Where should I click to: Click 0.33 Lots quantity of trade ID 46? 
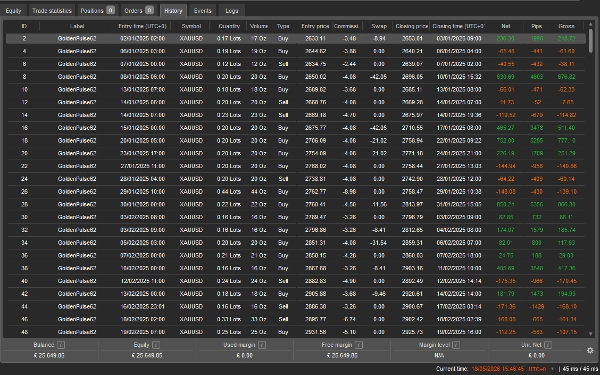click(x=229, y=319)
